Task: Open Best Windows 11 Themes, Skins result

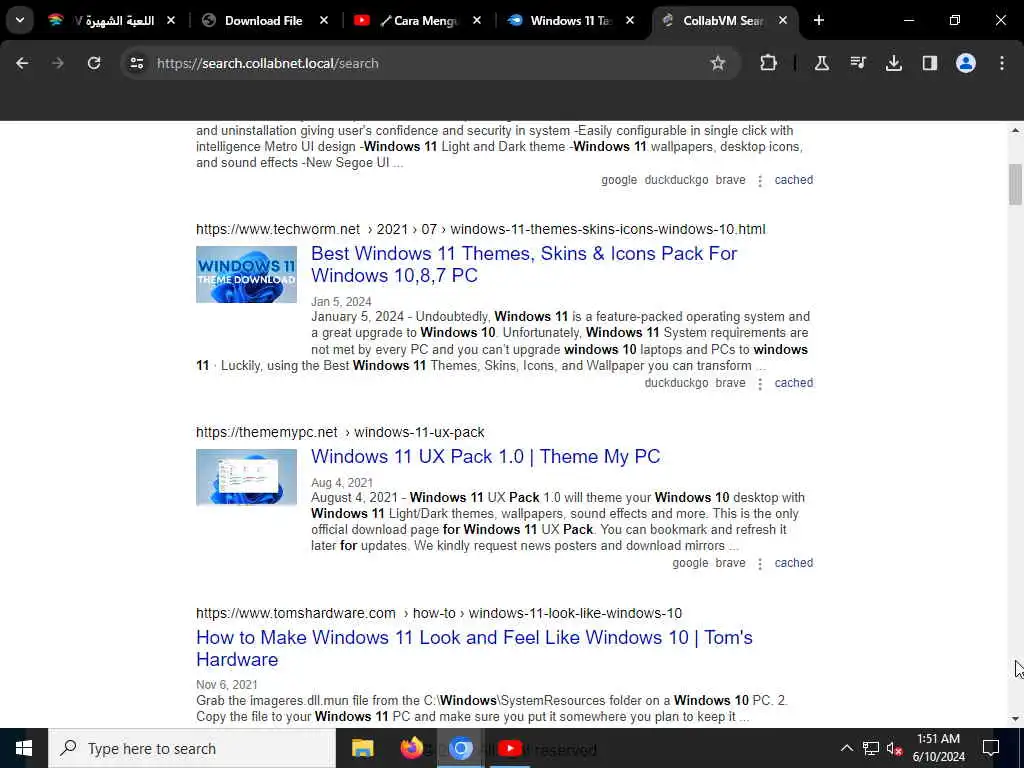Action: pyautogui.click(x=524, y=264)
